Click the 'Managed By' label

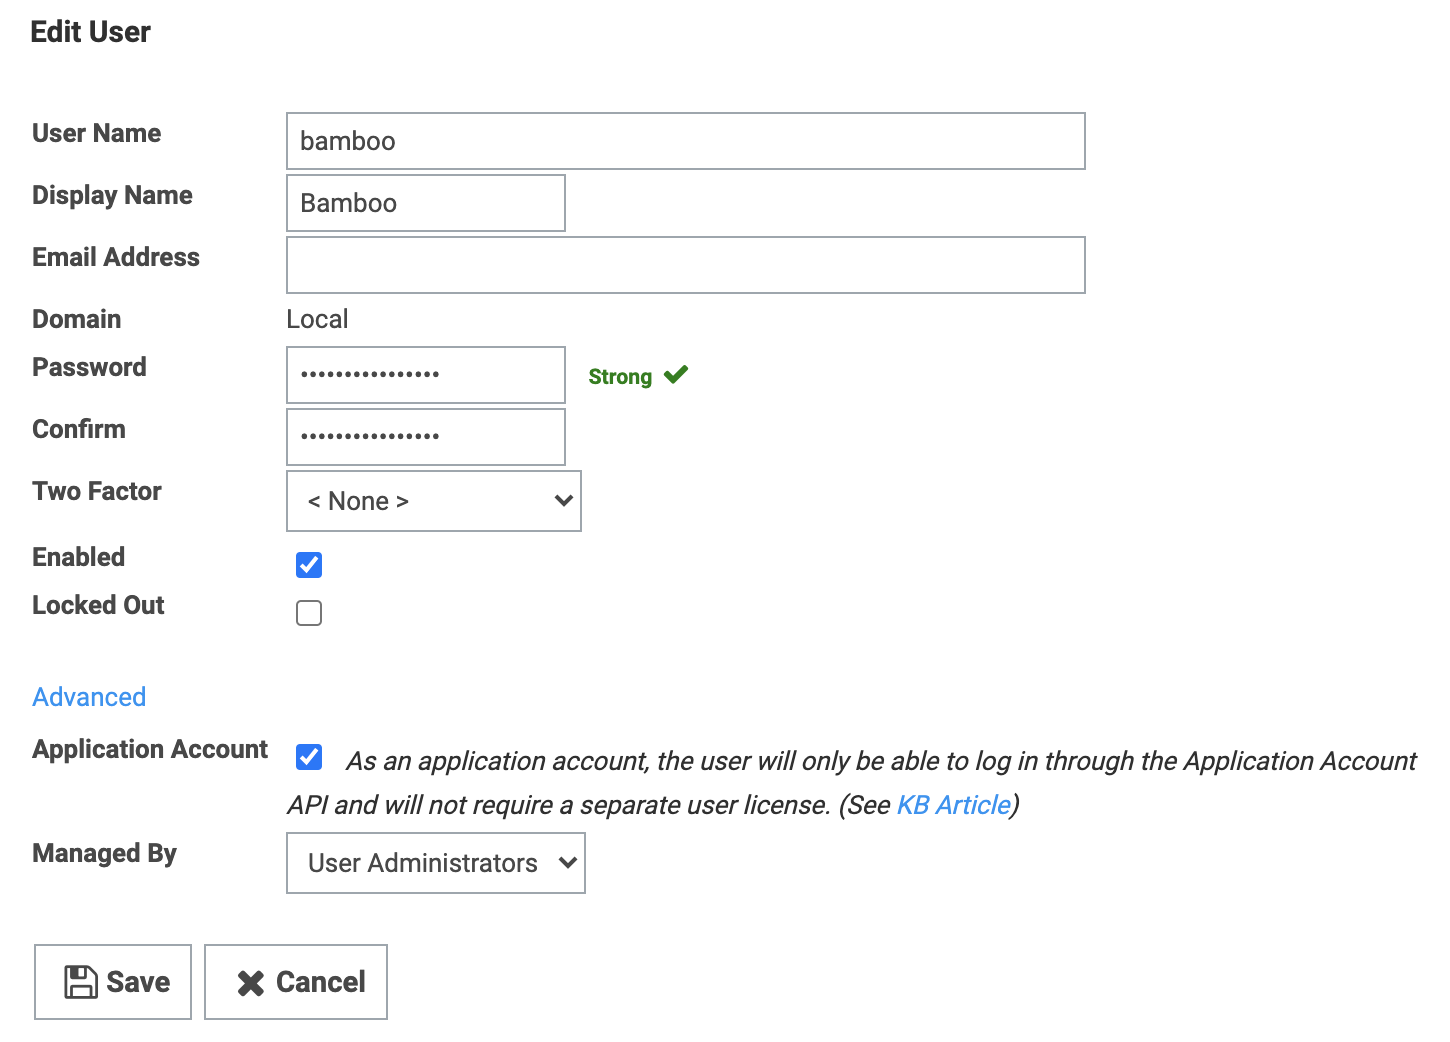105,853
